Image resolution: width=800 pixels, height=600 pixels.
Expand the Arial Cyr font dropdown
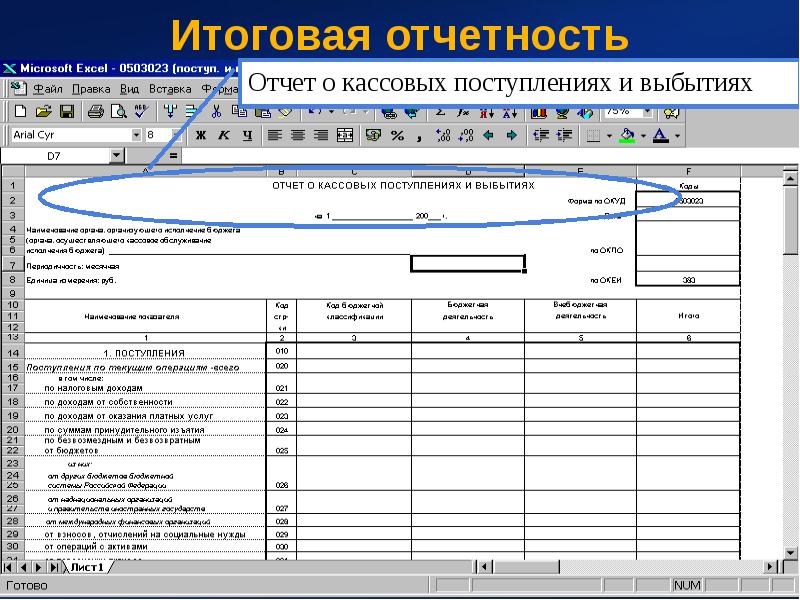(136, 135)
